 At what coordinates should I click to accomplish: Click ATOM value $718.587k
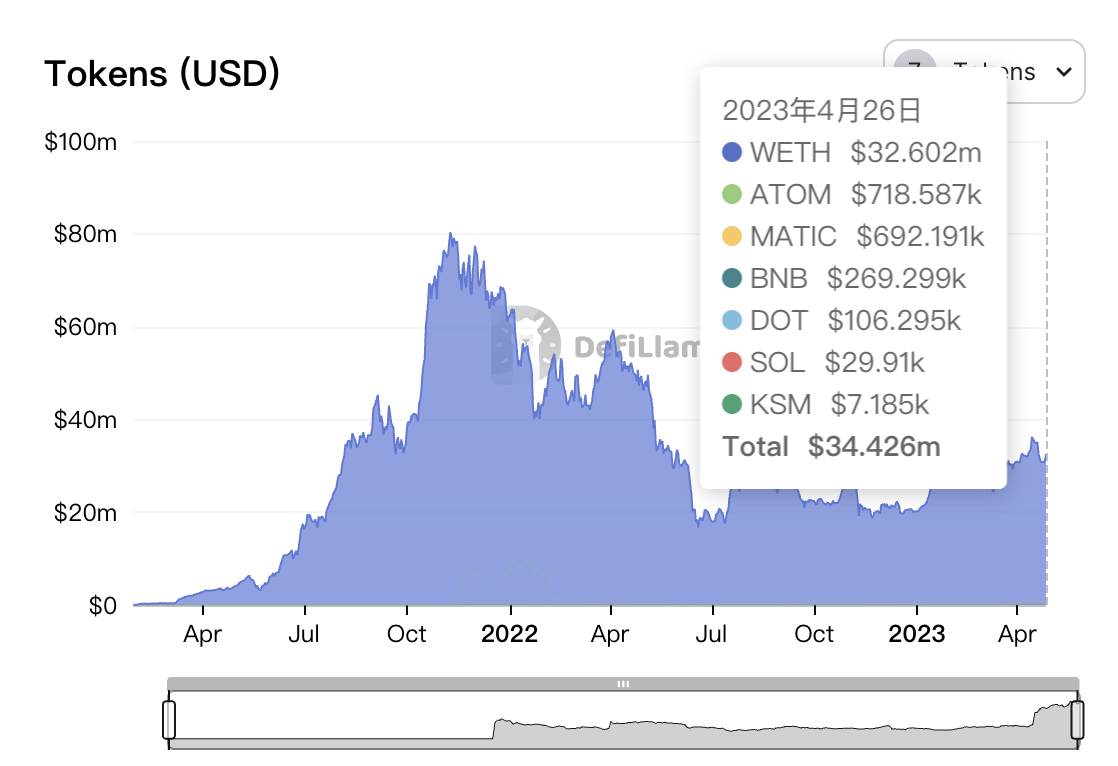(916, 195)
